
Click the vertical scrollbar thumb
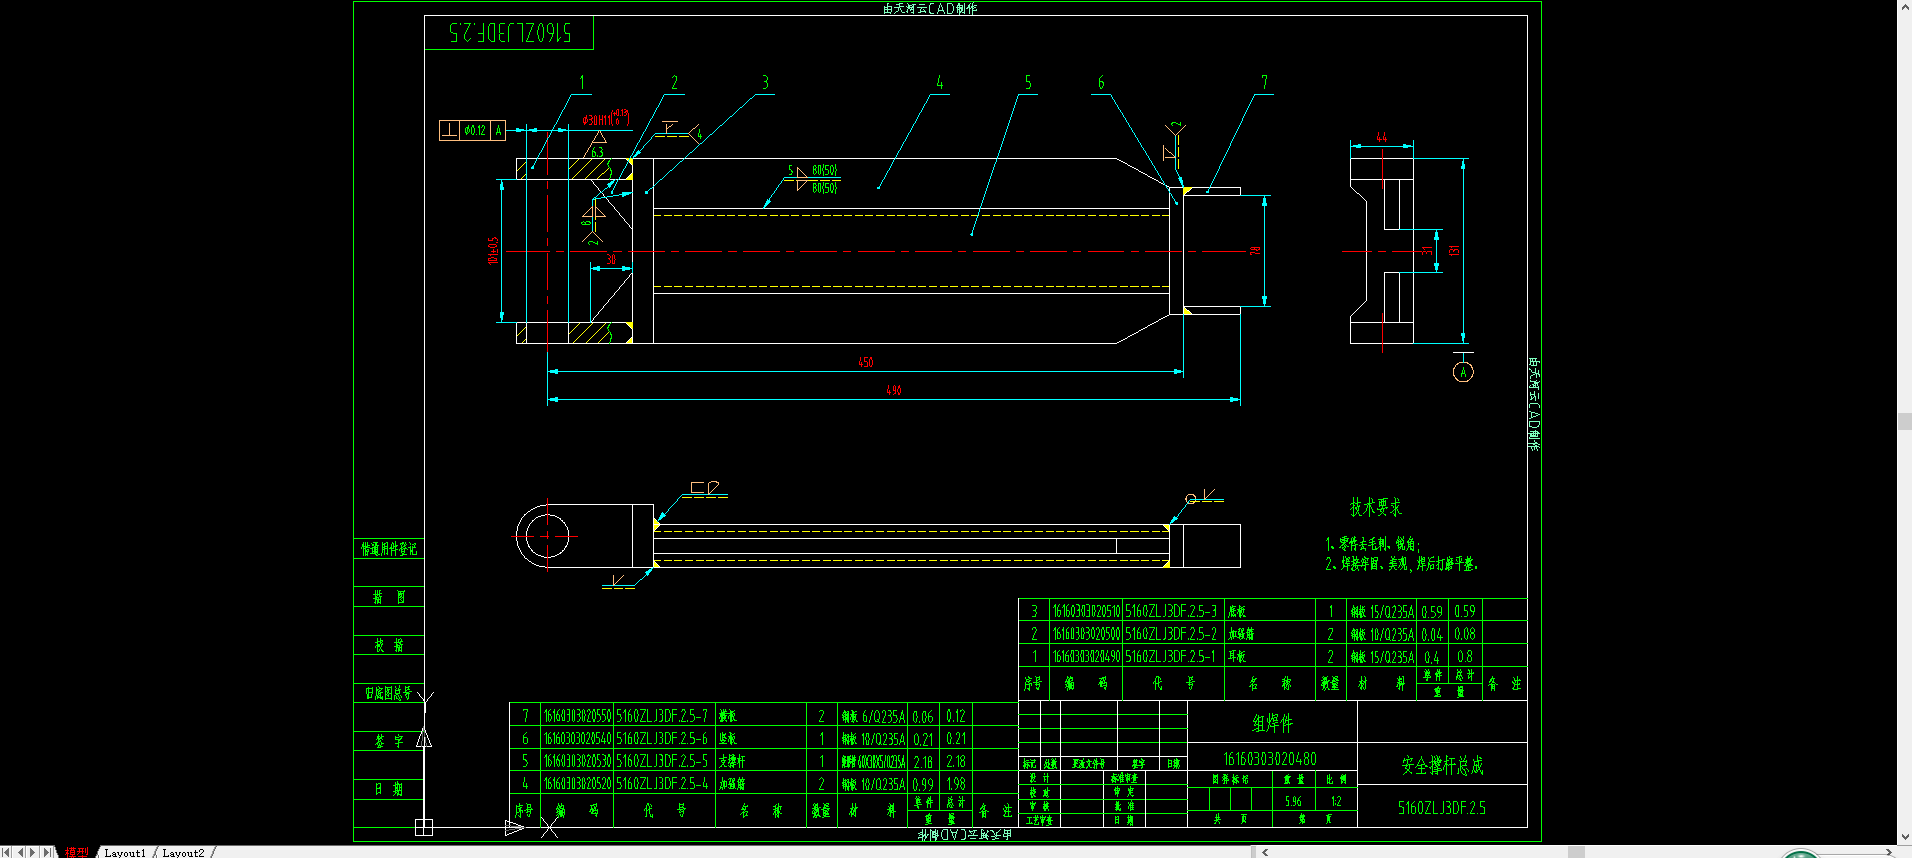tap(1904, 422)
